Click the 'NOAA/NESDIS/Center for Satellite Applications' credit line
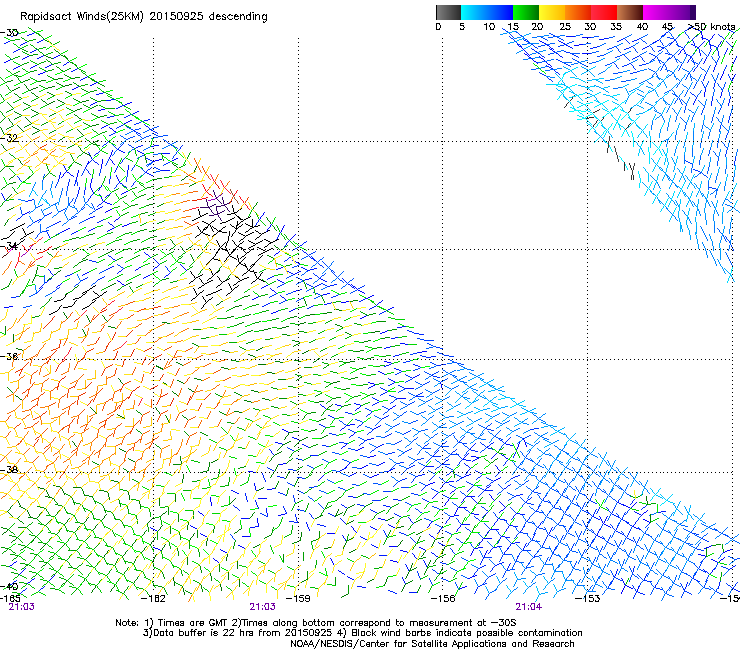Screen dimensions: 740x650 pyautogui.click(x=432, y=644)
